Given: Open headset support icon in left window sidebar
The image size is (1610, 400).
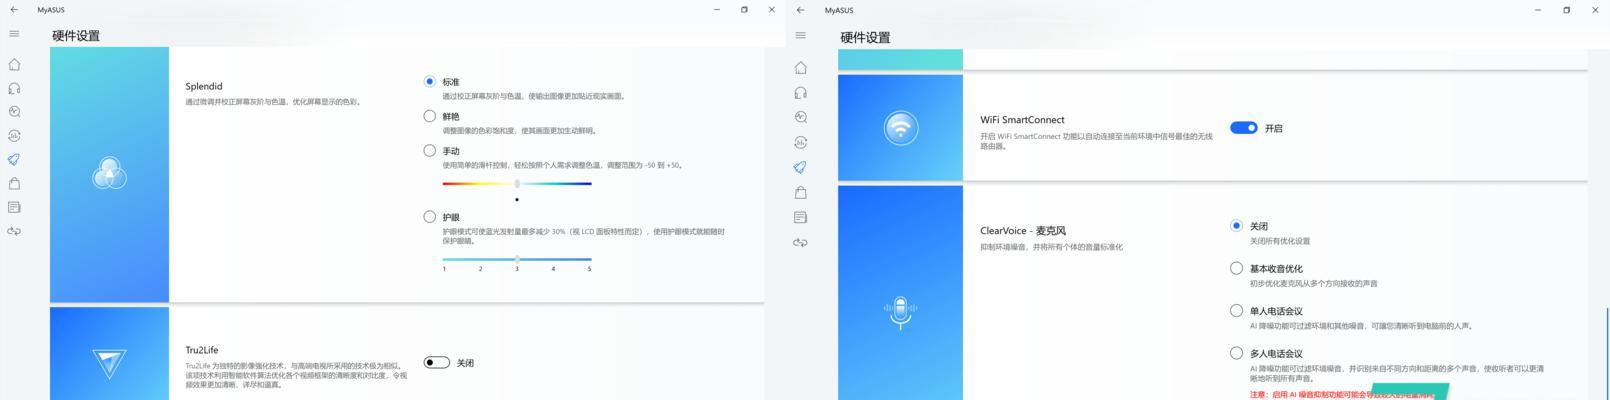Looking at the screenshot, I should point(14,88).
